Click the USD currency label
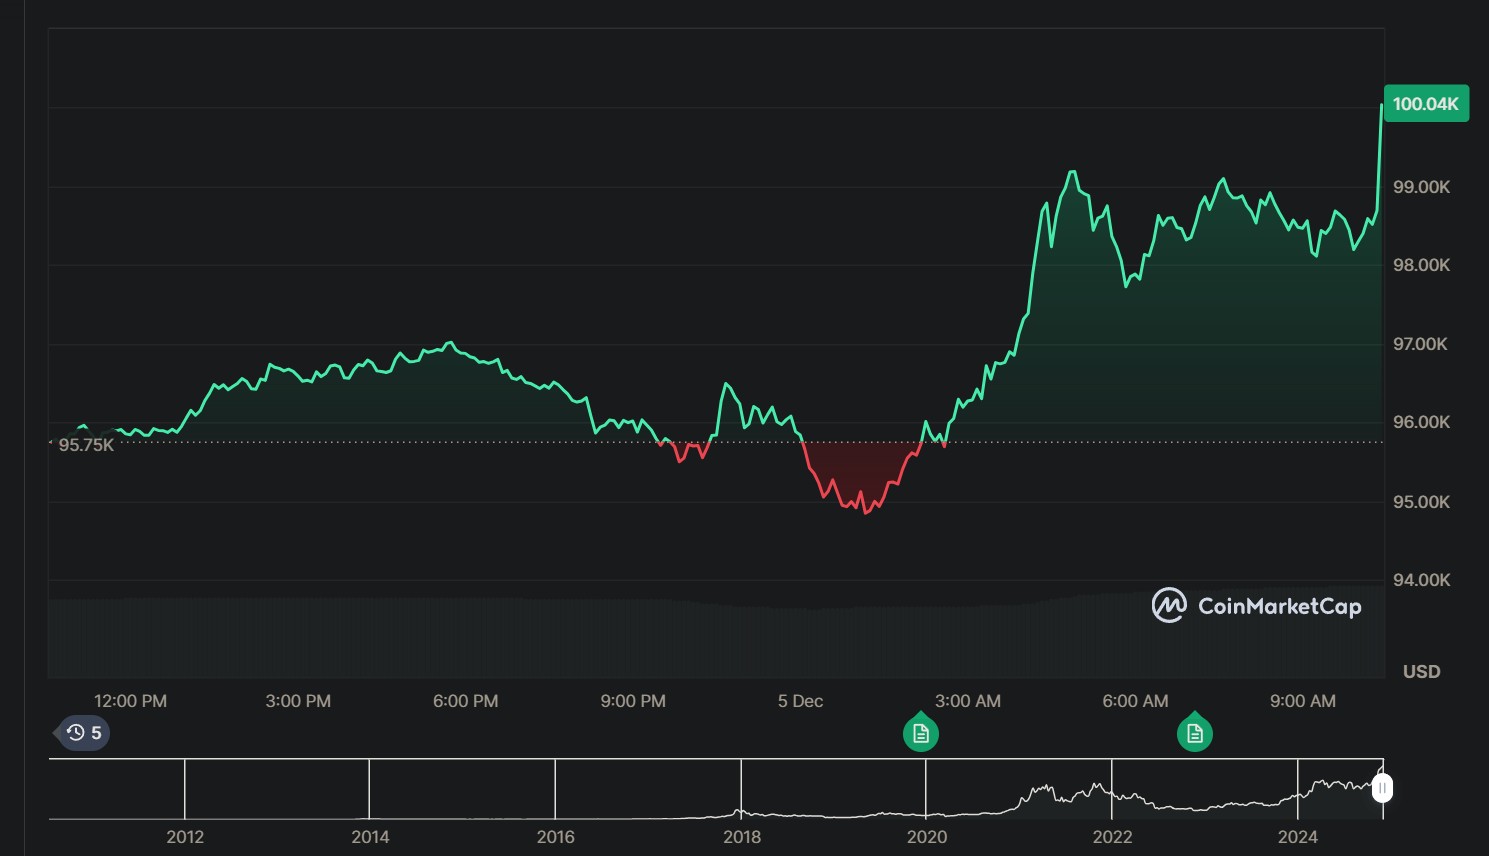1489x856 pixels. (x=1421, y=672)
